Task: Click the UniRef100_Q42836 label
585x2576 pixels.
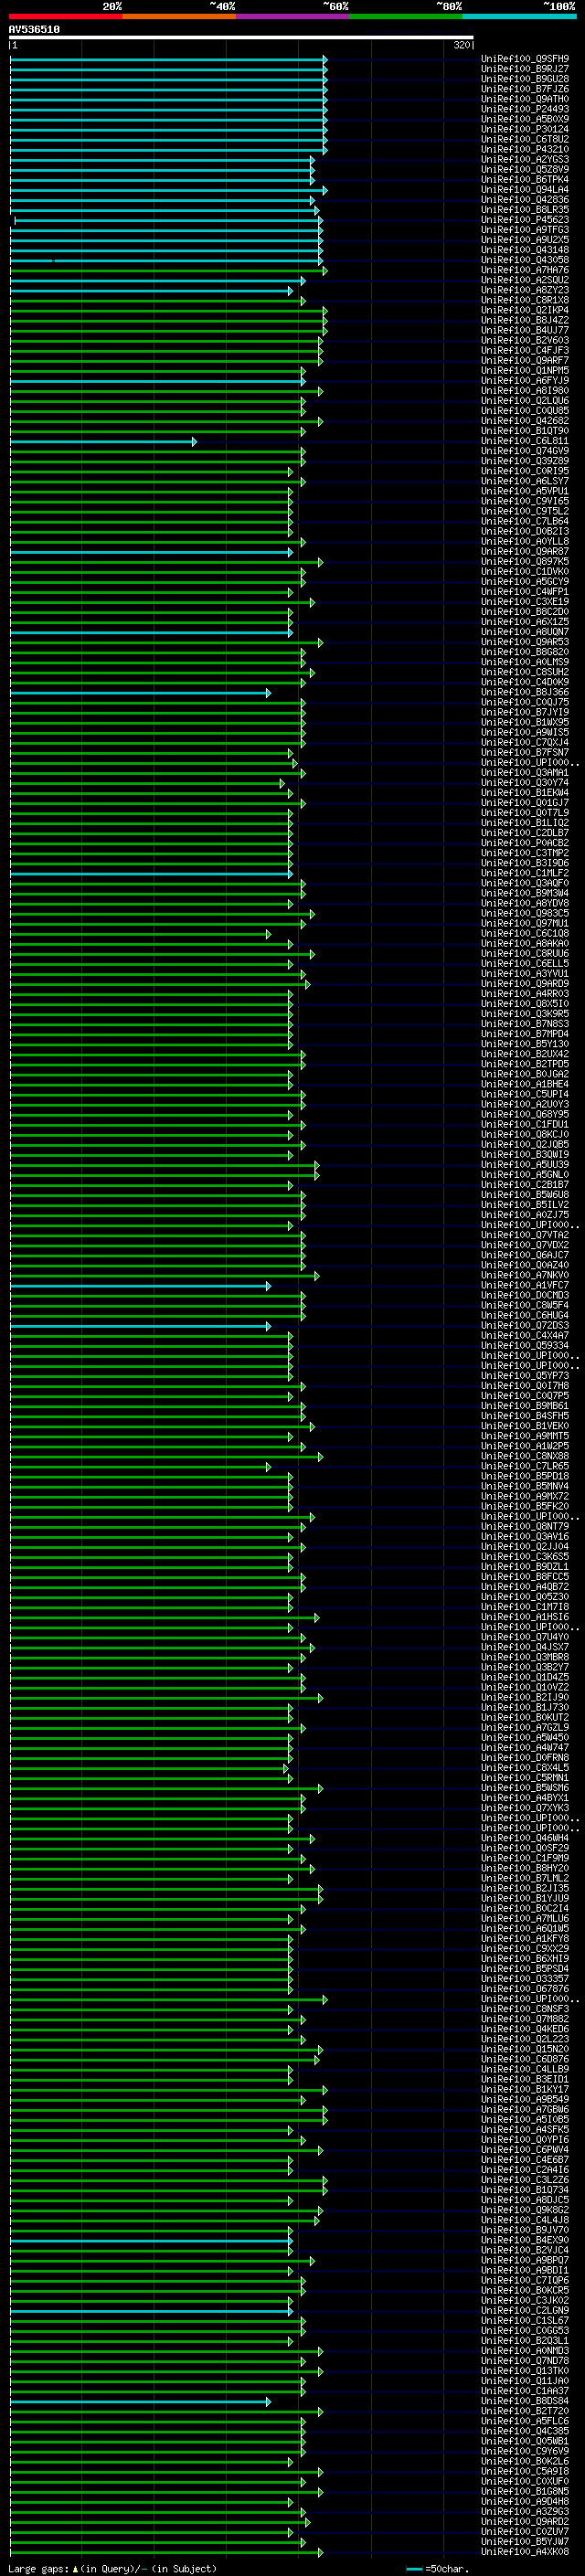Action: click(525, 199)
